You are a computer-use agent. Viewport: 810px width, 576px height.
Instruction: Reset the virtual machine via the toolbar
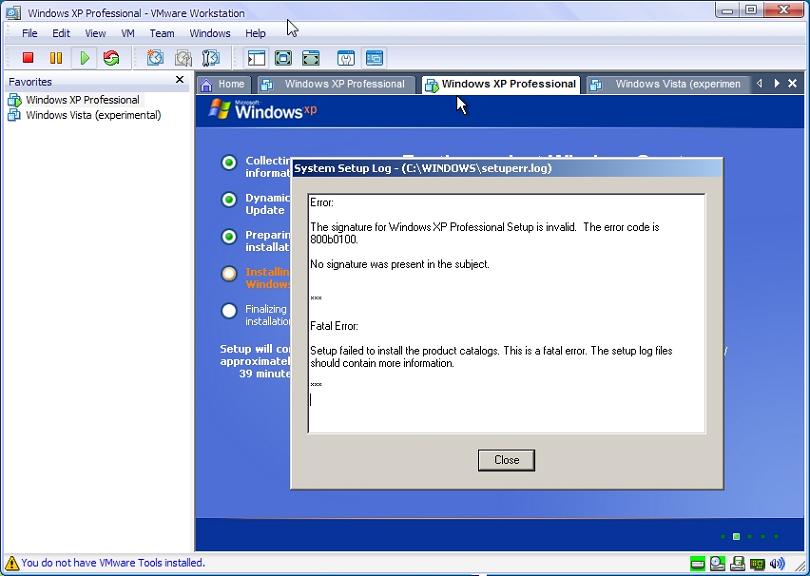[111, 58]
